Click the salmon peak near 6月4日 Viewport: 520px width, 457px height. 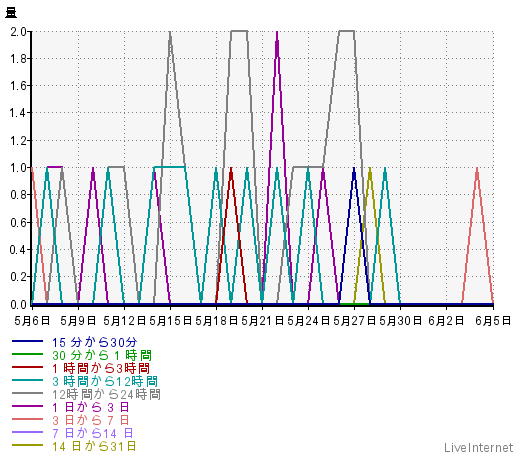click(x=477, y=170)
